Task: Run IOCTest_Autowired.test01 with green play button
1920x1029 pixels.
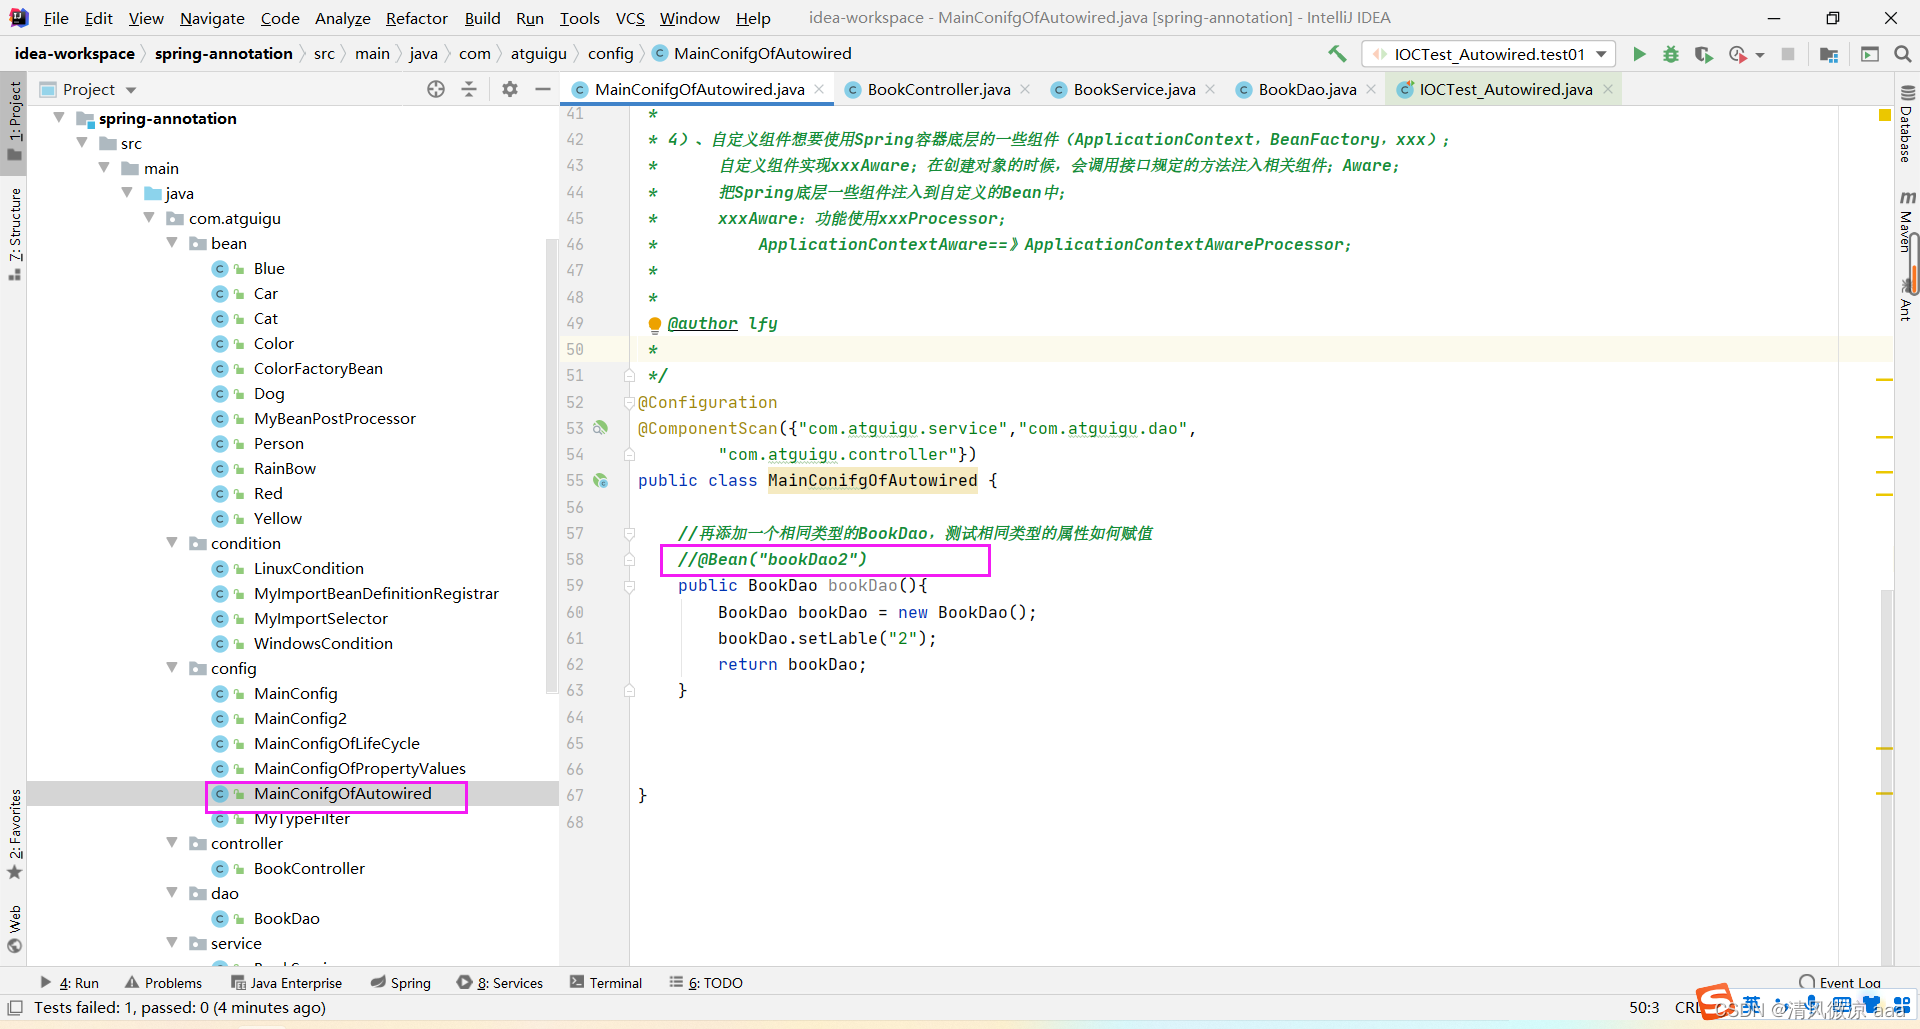Action: point(1639,54)
